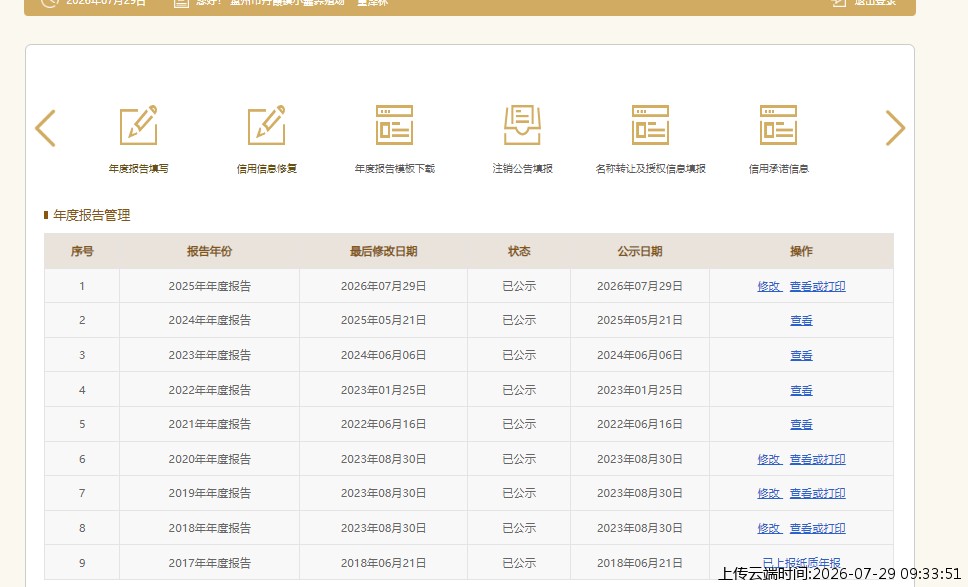The width and height of the screenshot is (968, 587).
Task: Click 查看或打印 for the 2019年年度报告
Action: (817, 493)
